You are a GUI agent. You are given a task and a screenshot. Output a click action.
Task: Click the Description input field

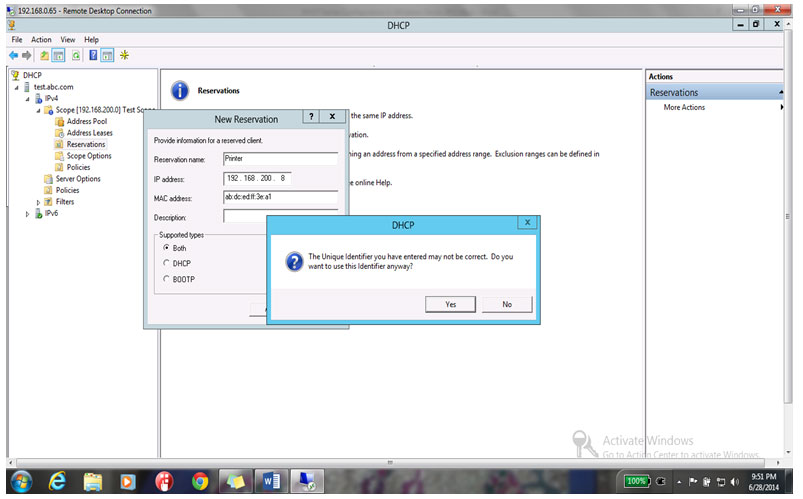tap(280, 216)
